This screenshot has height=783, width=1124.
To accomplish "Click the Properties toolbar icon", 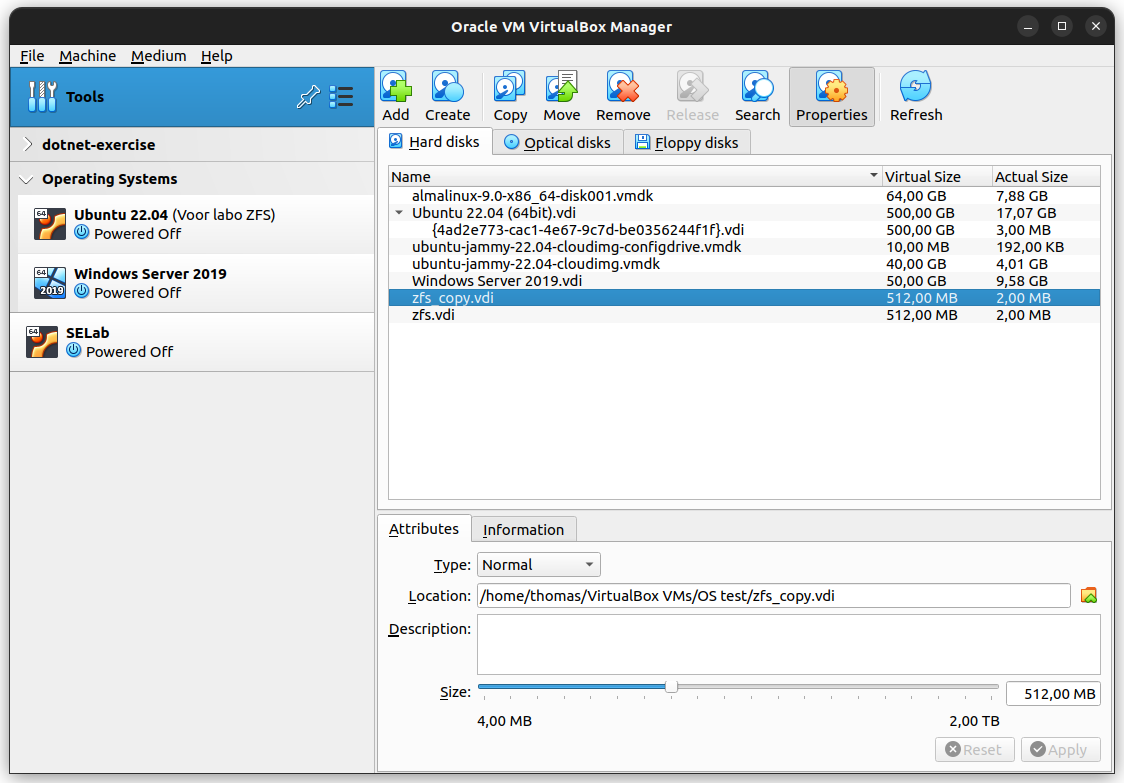I will click(x=831, y=96).
